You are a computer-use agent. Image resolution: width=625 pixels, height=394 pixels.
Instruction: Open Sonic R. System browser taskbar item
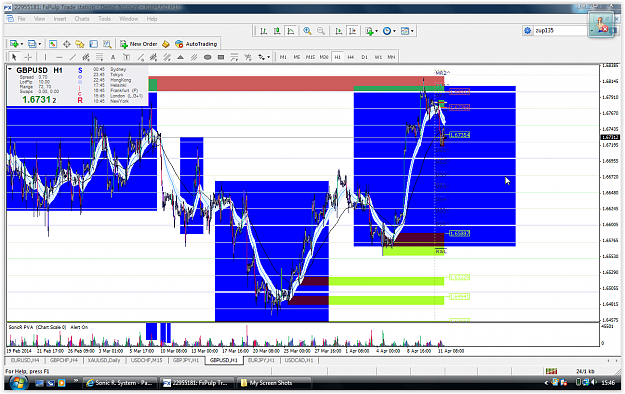pyautogui.click(x=120, y=383)
